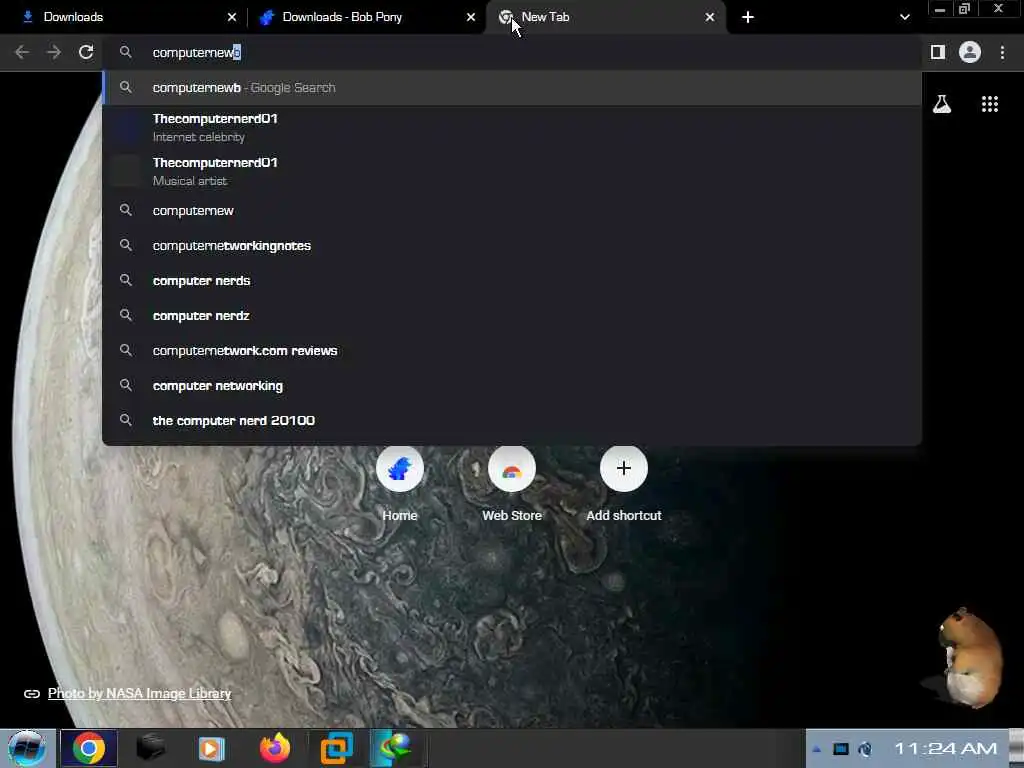1024x768 pixels.
Task: Reload the page with the refresh icon
Action: coord(86,52)
